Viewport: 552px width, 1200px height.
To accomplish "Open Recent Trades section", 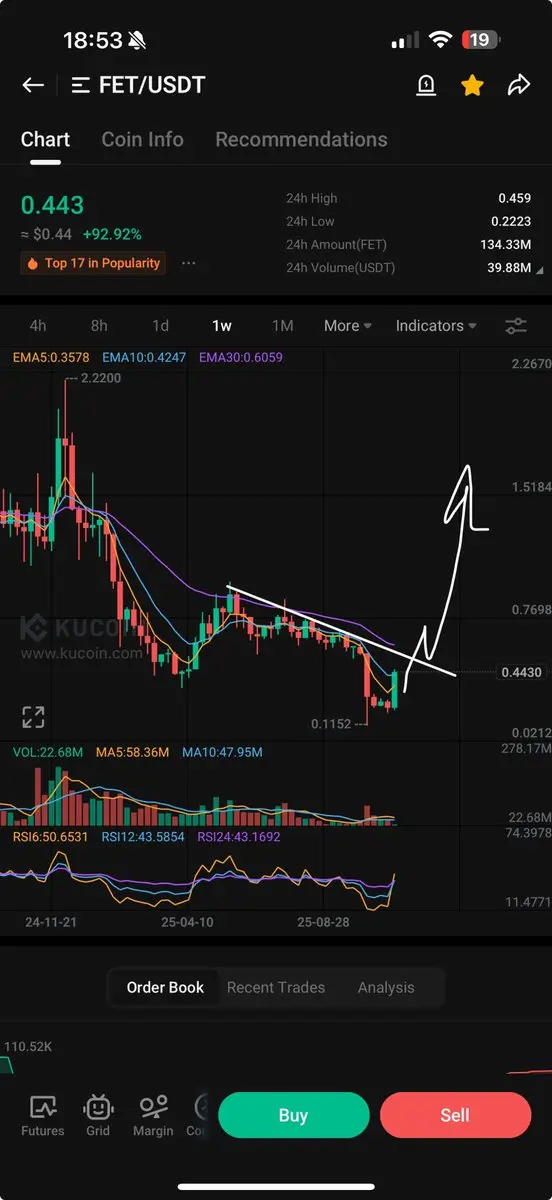I will coord(276,987).
